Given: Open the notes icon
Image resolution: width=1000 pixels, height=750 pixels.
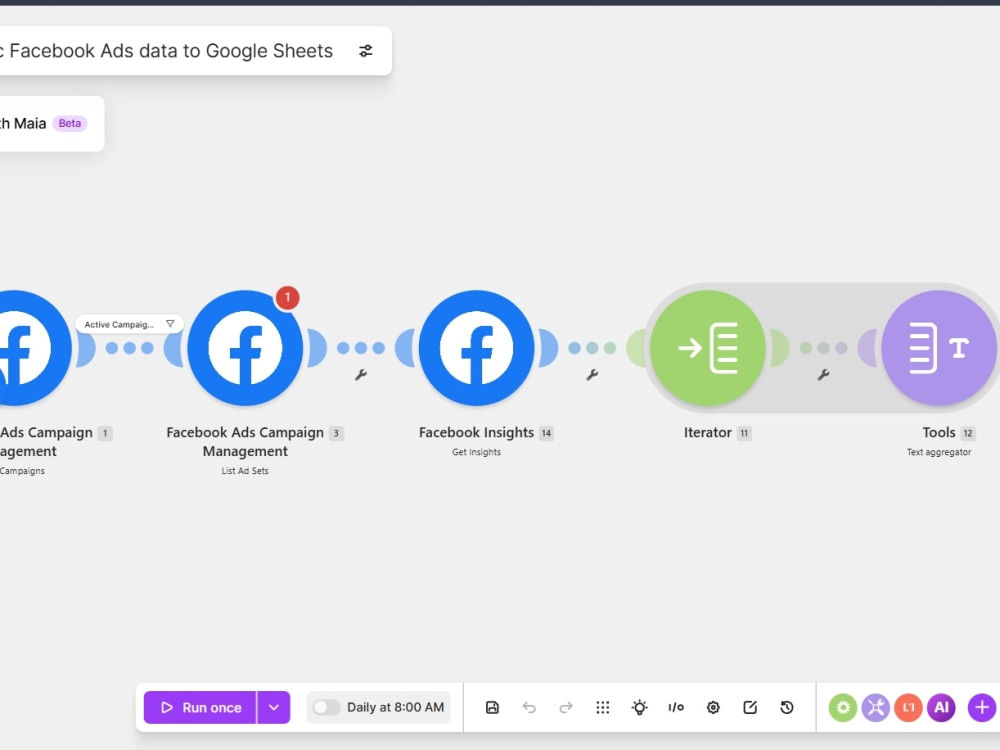Looking at the screenshot, I should point(750,707).
